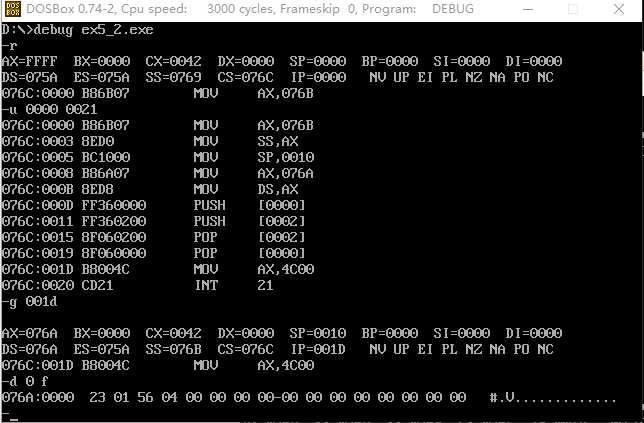The height and width of the screenshot is (423, 644).
Task: Minimize the DOSBox window
Action: click(x=528, y=9)
